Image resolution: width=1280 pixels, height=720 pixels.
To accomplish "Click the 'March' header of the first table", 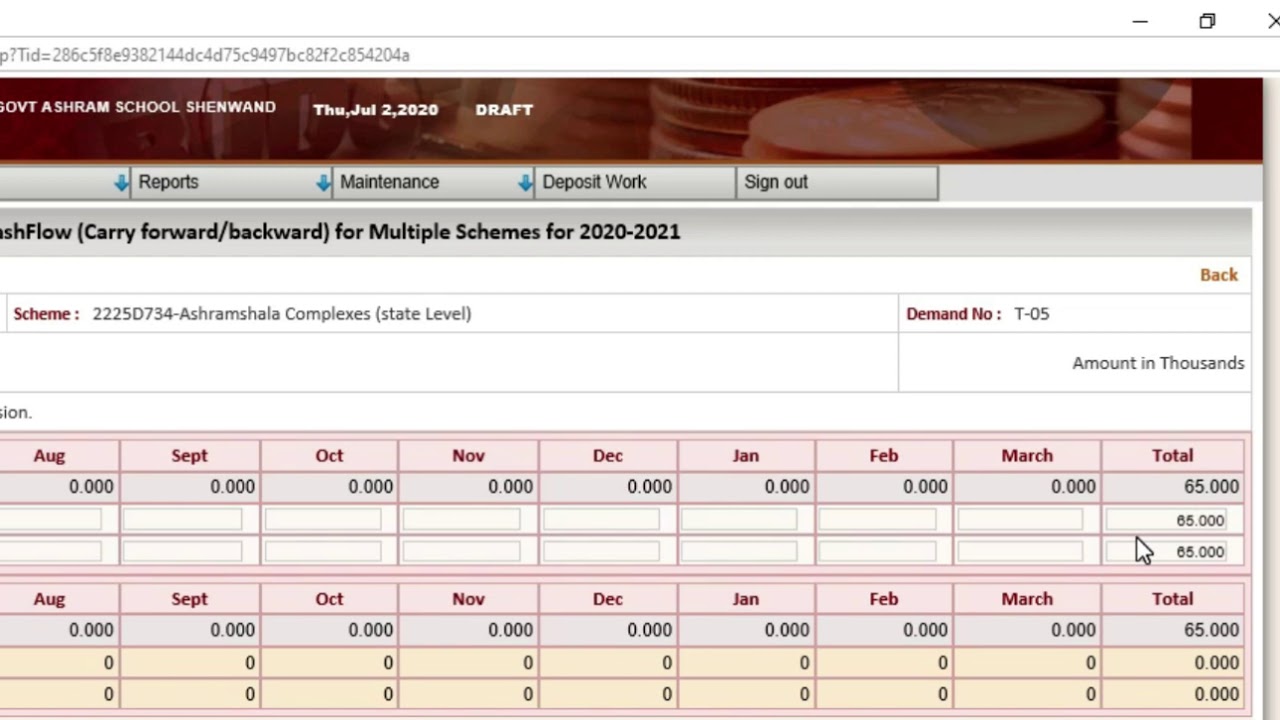I will (1027, 456).
